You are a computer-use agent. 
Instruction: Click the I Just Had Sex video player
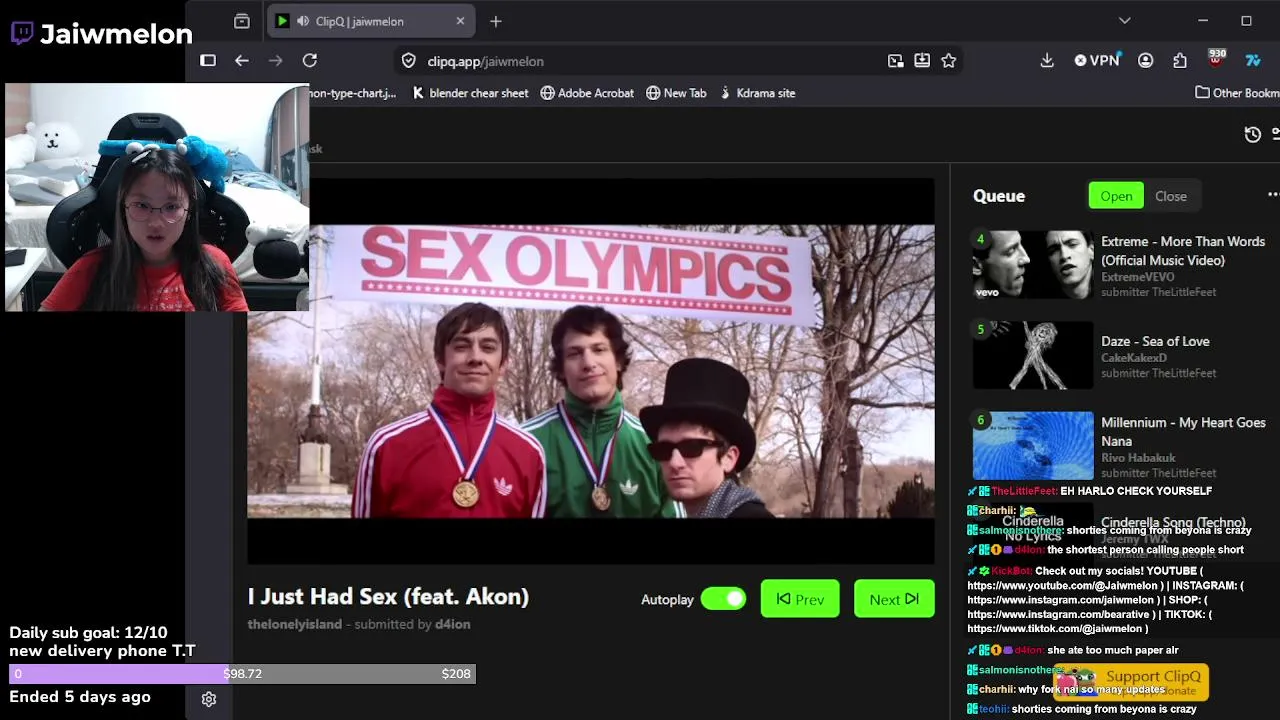(591, 371)
